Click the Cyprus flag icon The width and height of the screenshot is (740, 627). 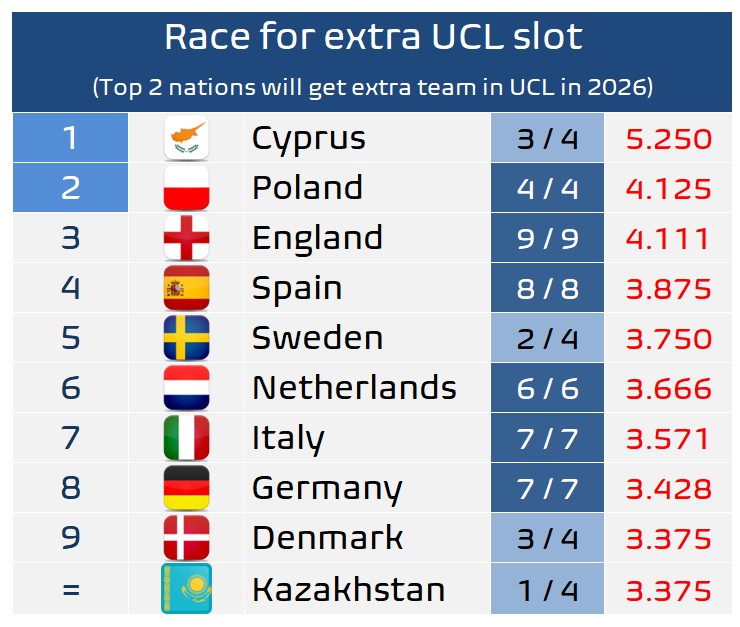[x=186, y=138]
